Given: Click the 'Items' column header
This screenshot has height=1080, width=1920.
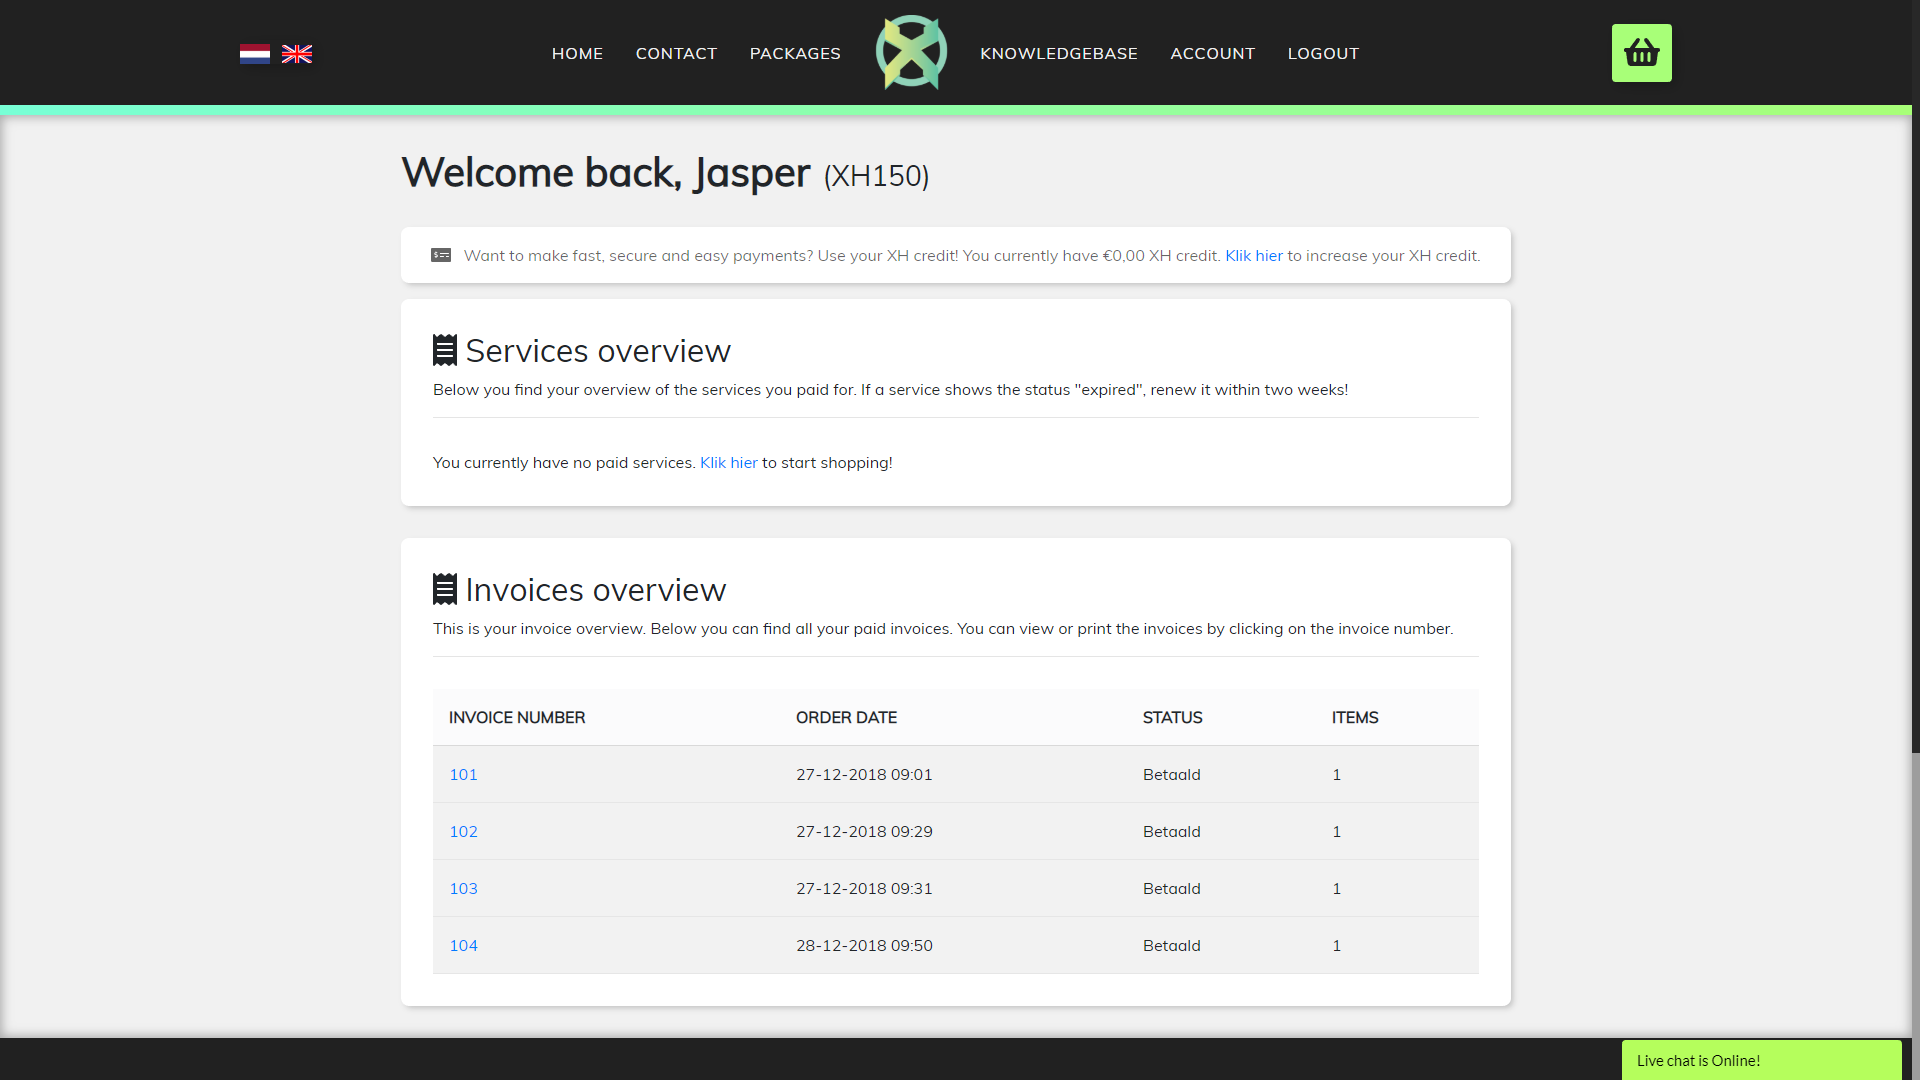Looking at the screenshot, I should pyautogui.click(x=1354, y=717).
